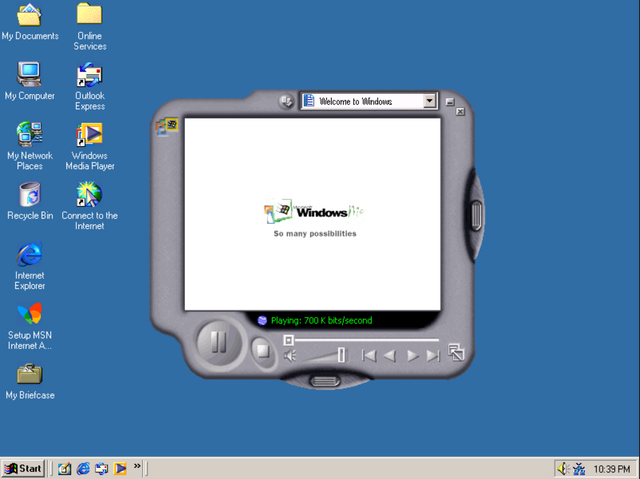The width and height of the screenshot is (640, 479).
Task: Click the round skin button beside playlist
Action: point(286,101)
